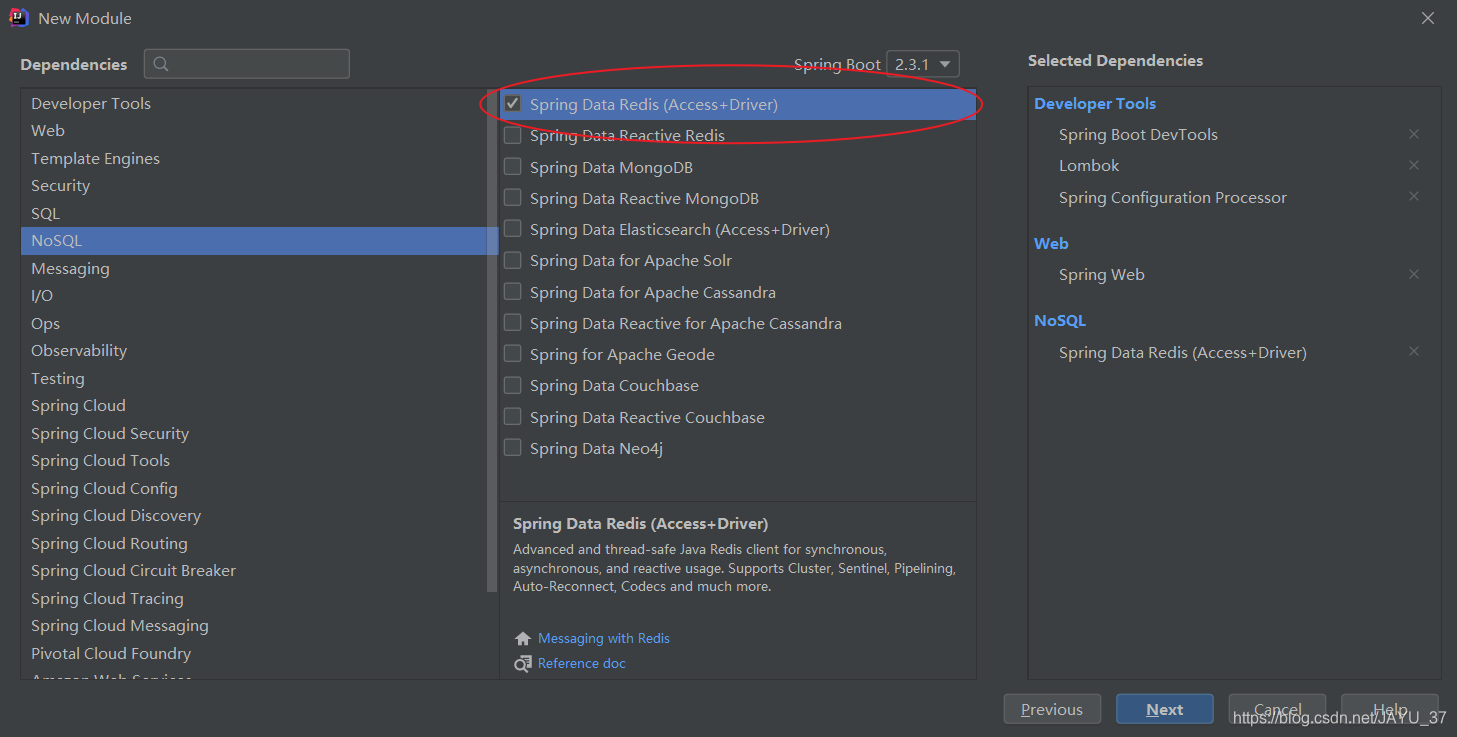
Task: Click the Previous button
Action: (x=1052, y=709)
